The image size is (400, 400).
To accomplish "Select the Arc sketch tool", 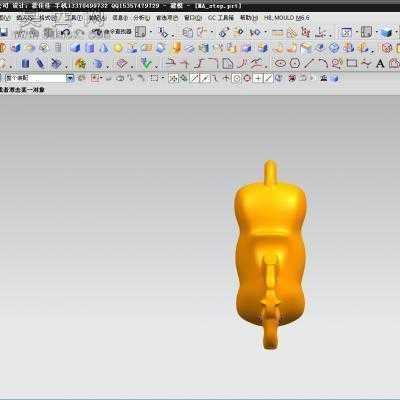I will coord(323,63).
